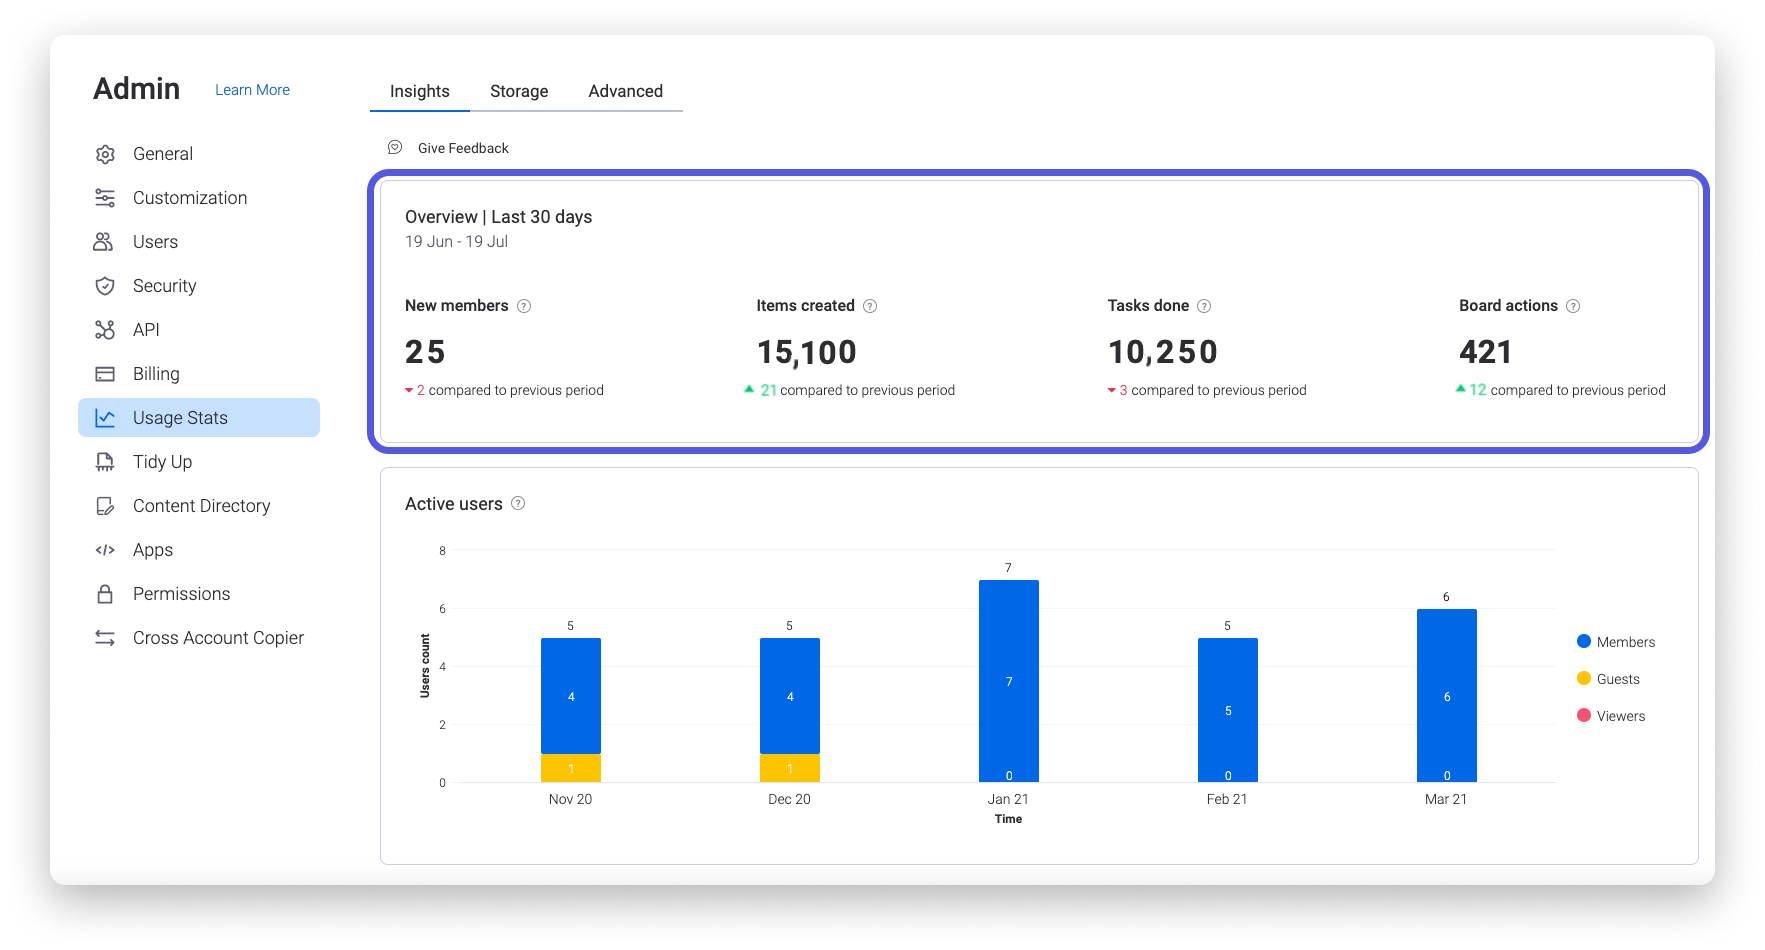The width and height of the screenshot is (1765, 950).
Task: Click the Content Directory icon
Action: (105, 506)
